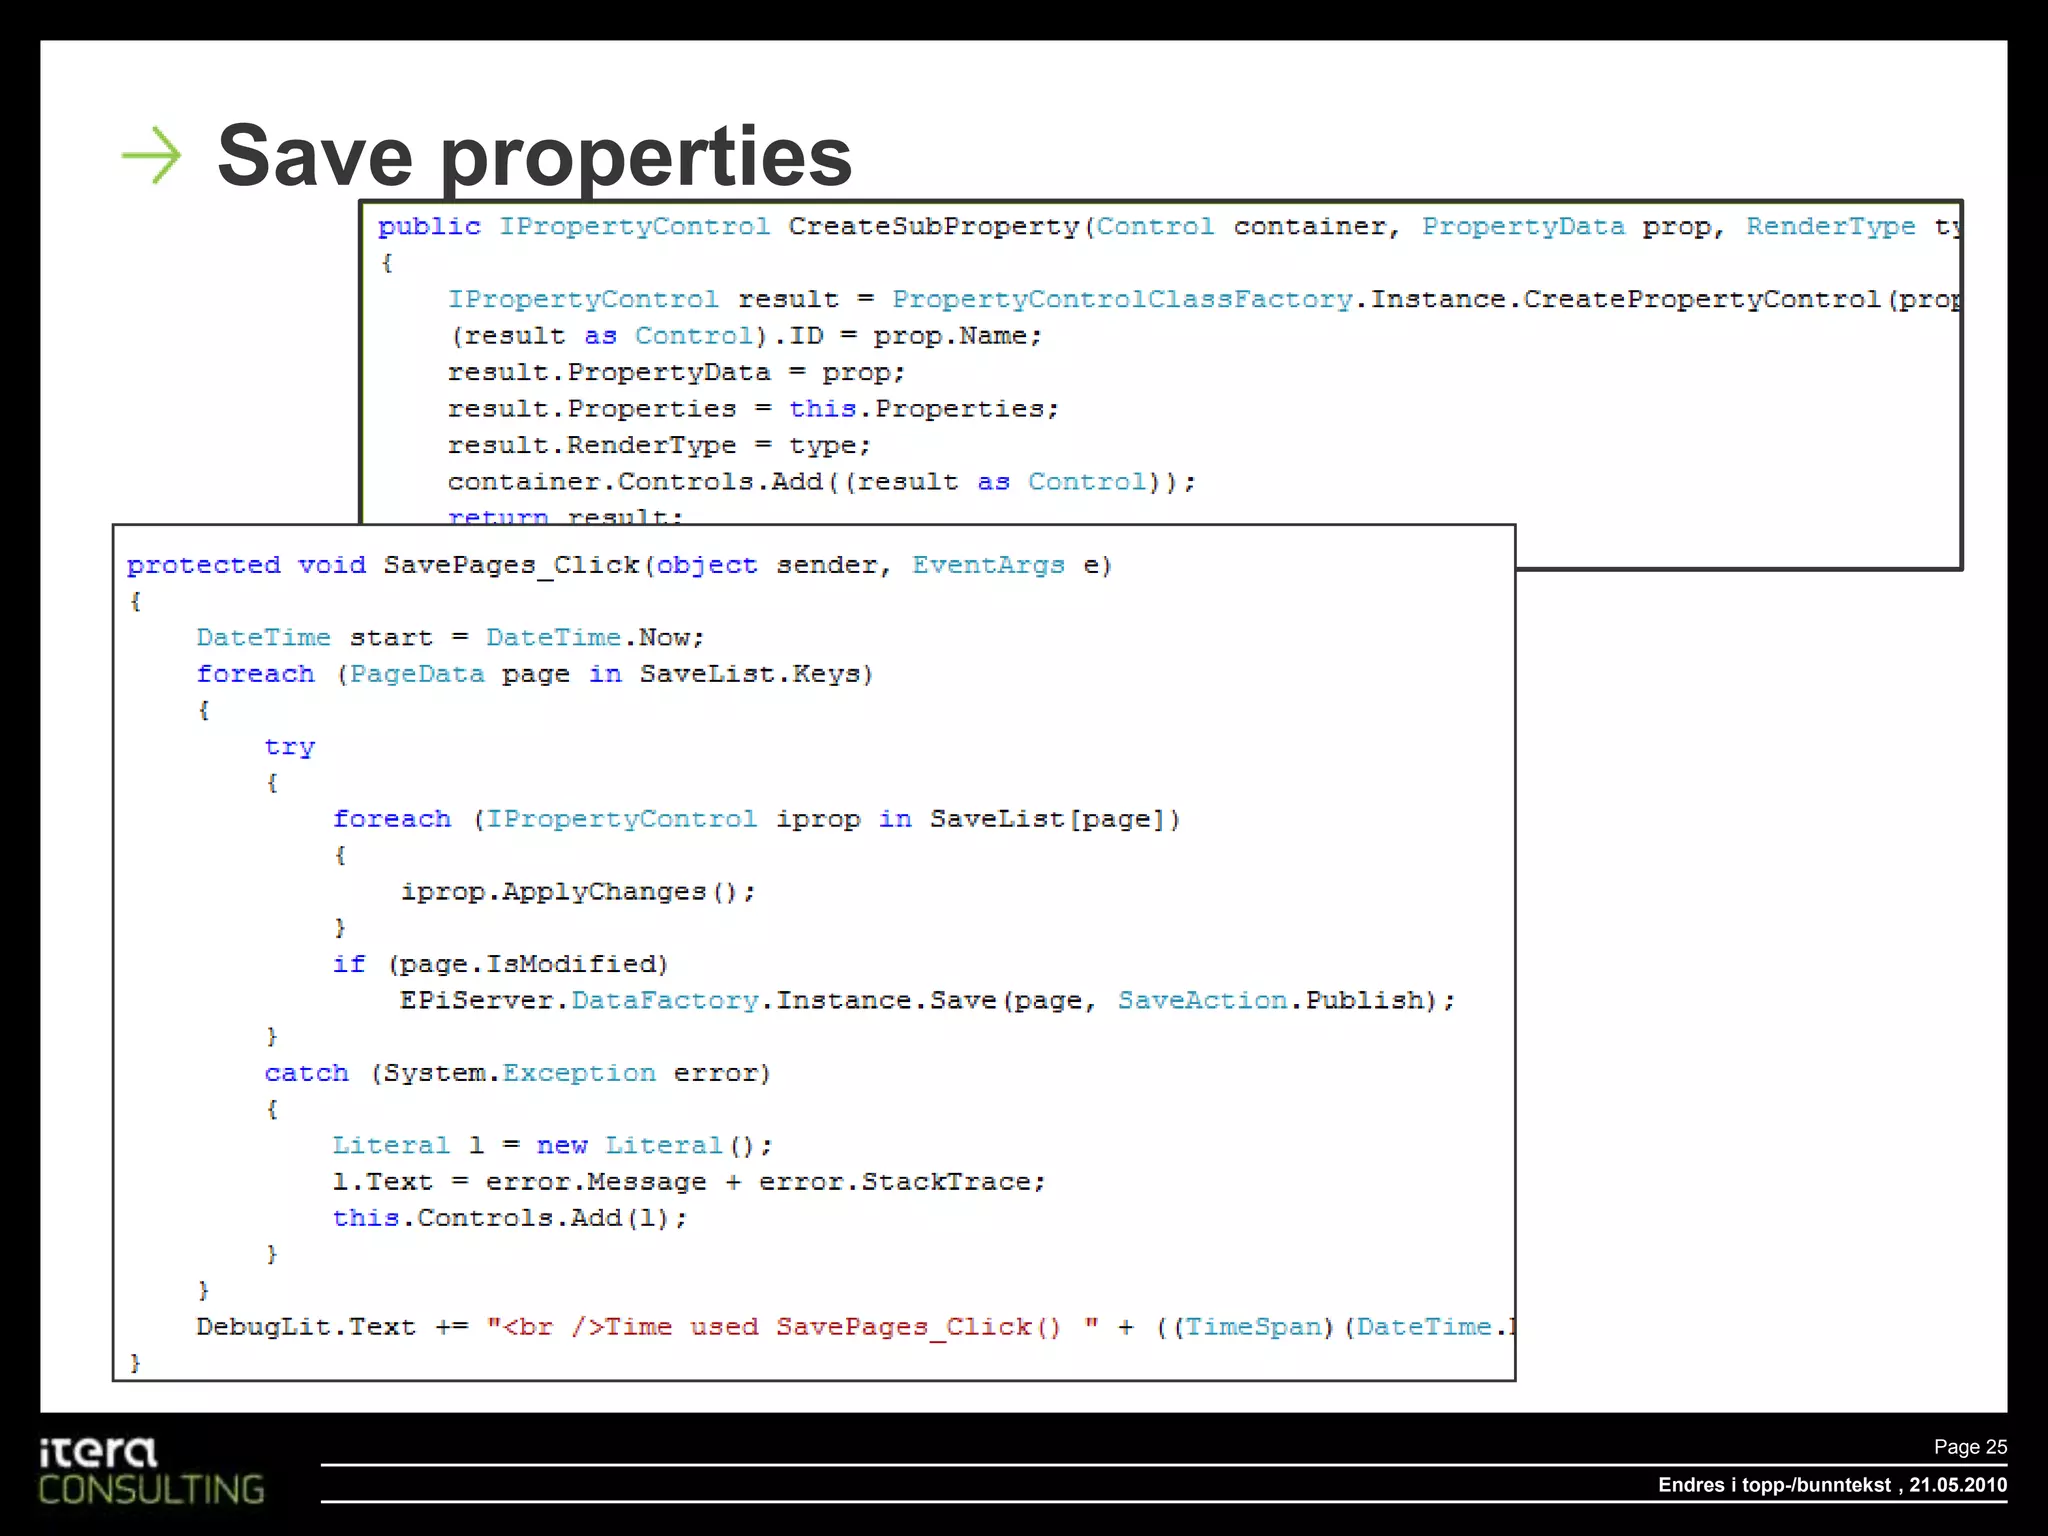Click the 'Page 25' page number
The width and height of the screenshot is (2048, 1536).
(x=1969, y=1447)
